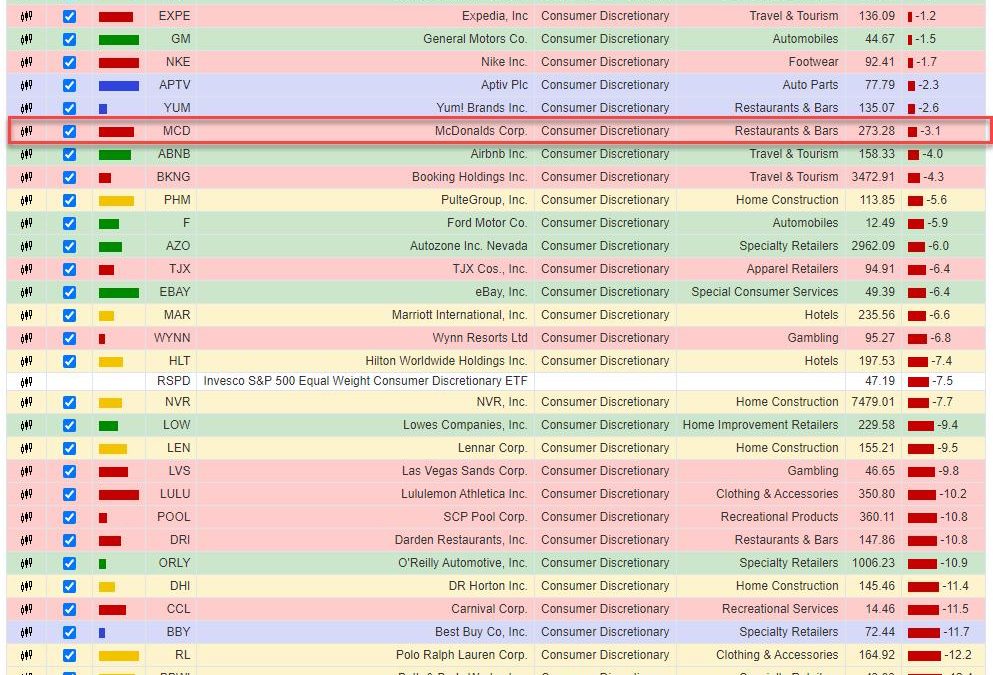This screenshot has height=675, width=993.
Task: Open the chart icon for LEN row
Action: (x=26, y=448)
